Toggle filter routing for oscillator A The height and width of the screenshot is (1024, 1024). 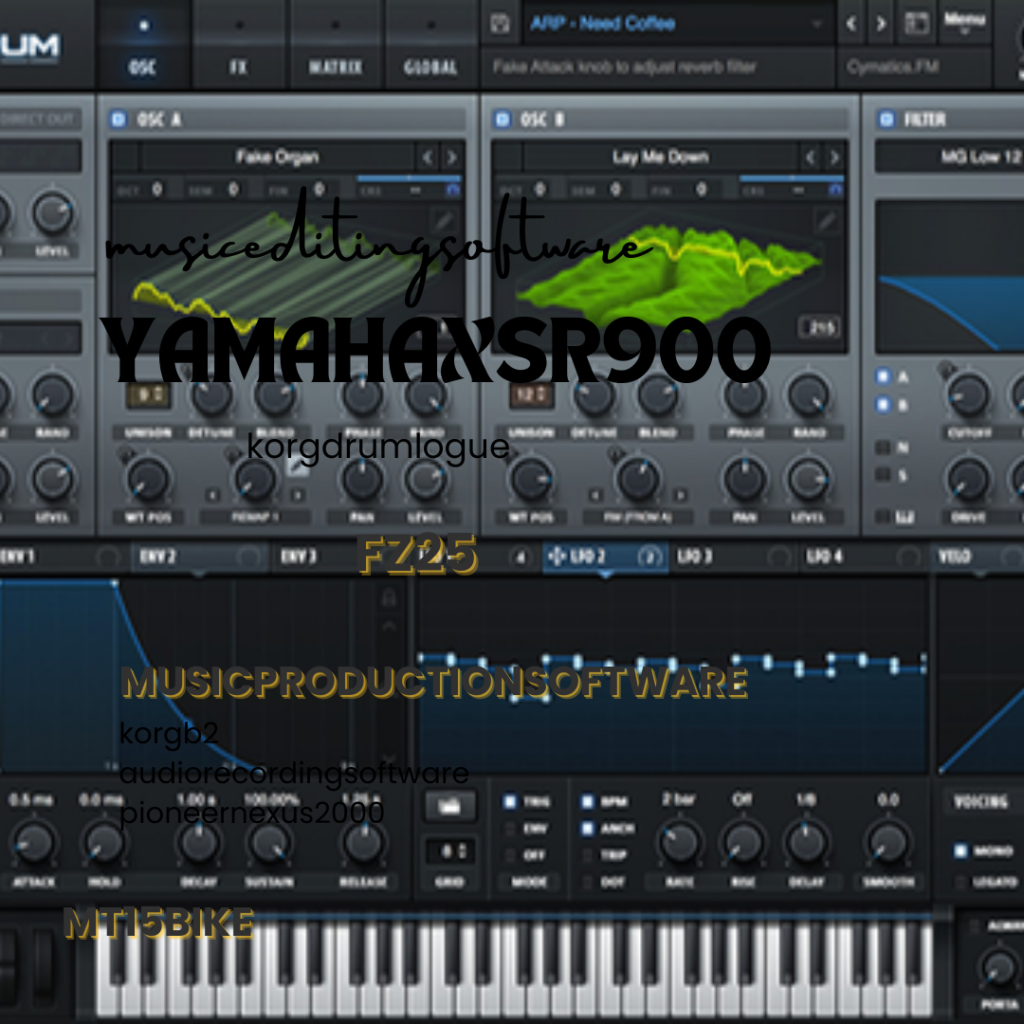coord(883,377)
